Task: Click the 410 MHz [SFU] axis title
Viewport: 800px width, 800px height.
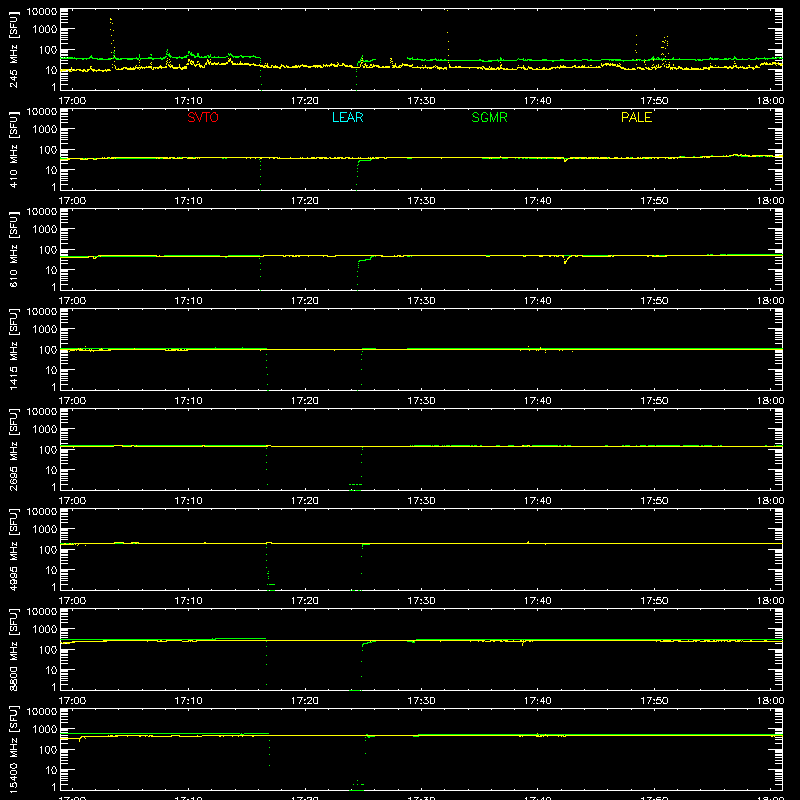Action: click(x=14, y=149)
